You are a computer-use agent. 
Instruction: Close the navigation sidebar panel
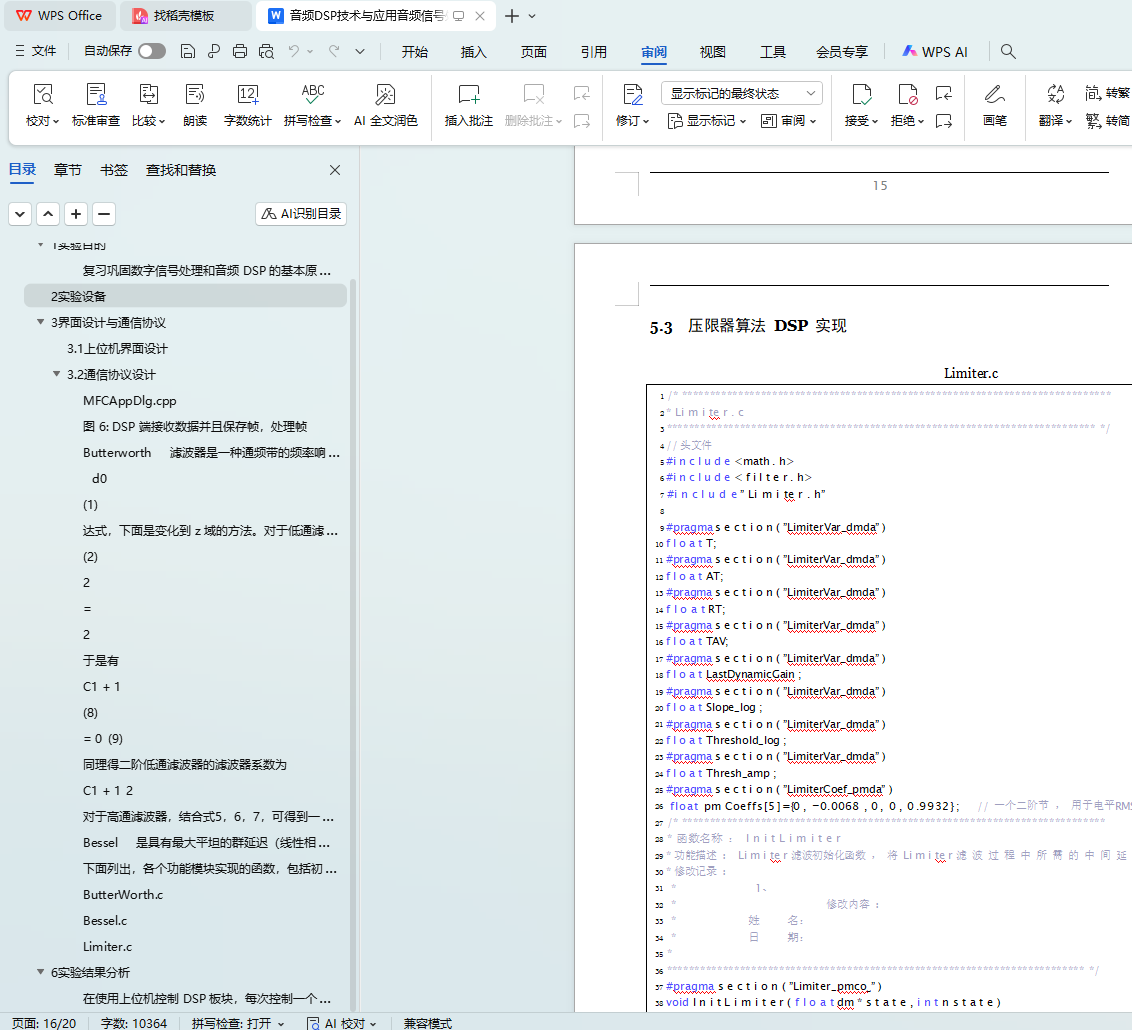335,170
